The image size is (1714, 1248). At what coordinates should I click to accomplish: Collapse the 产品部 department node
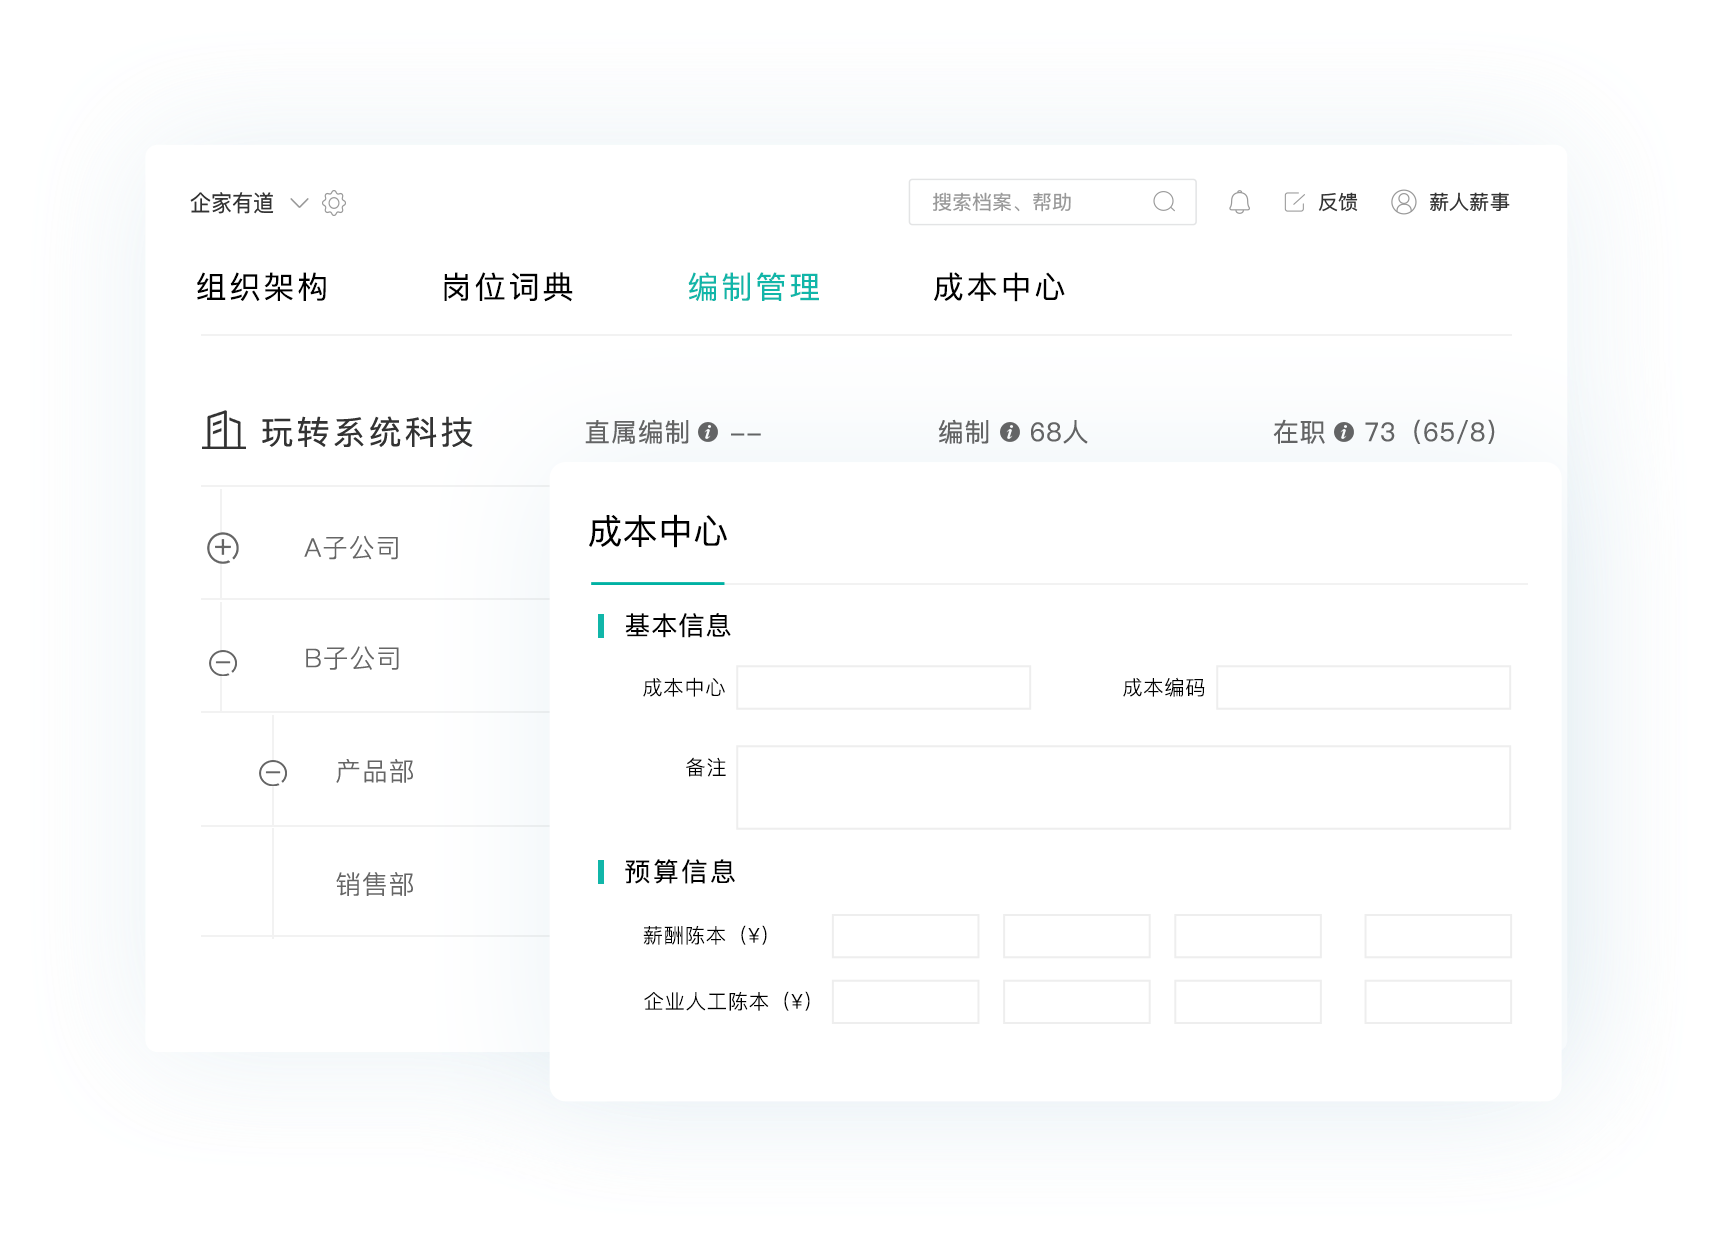(x=272, y=772)
